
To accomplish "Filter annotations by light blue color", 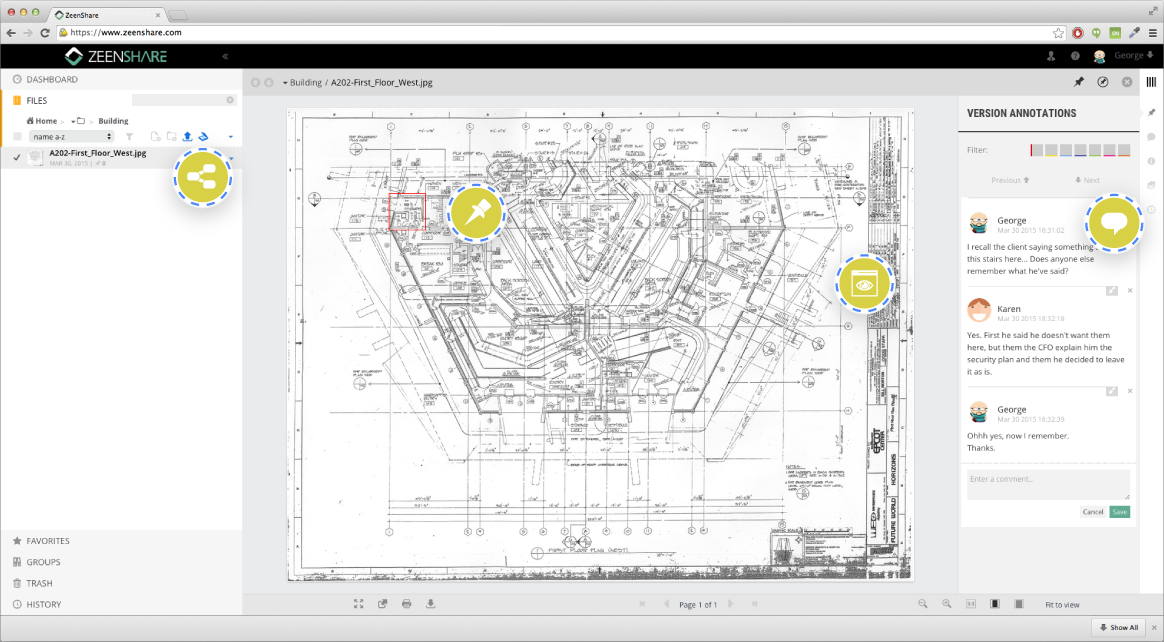I will (1066, 150).
